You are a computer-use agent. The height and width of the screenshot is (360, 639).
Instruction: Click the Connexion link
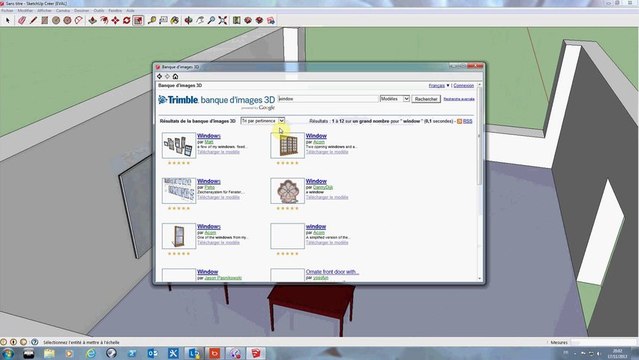tap(464, 86)
